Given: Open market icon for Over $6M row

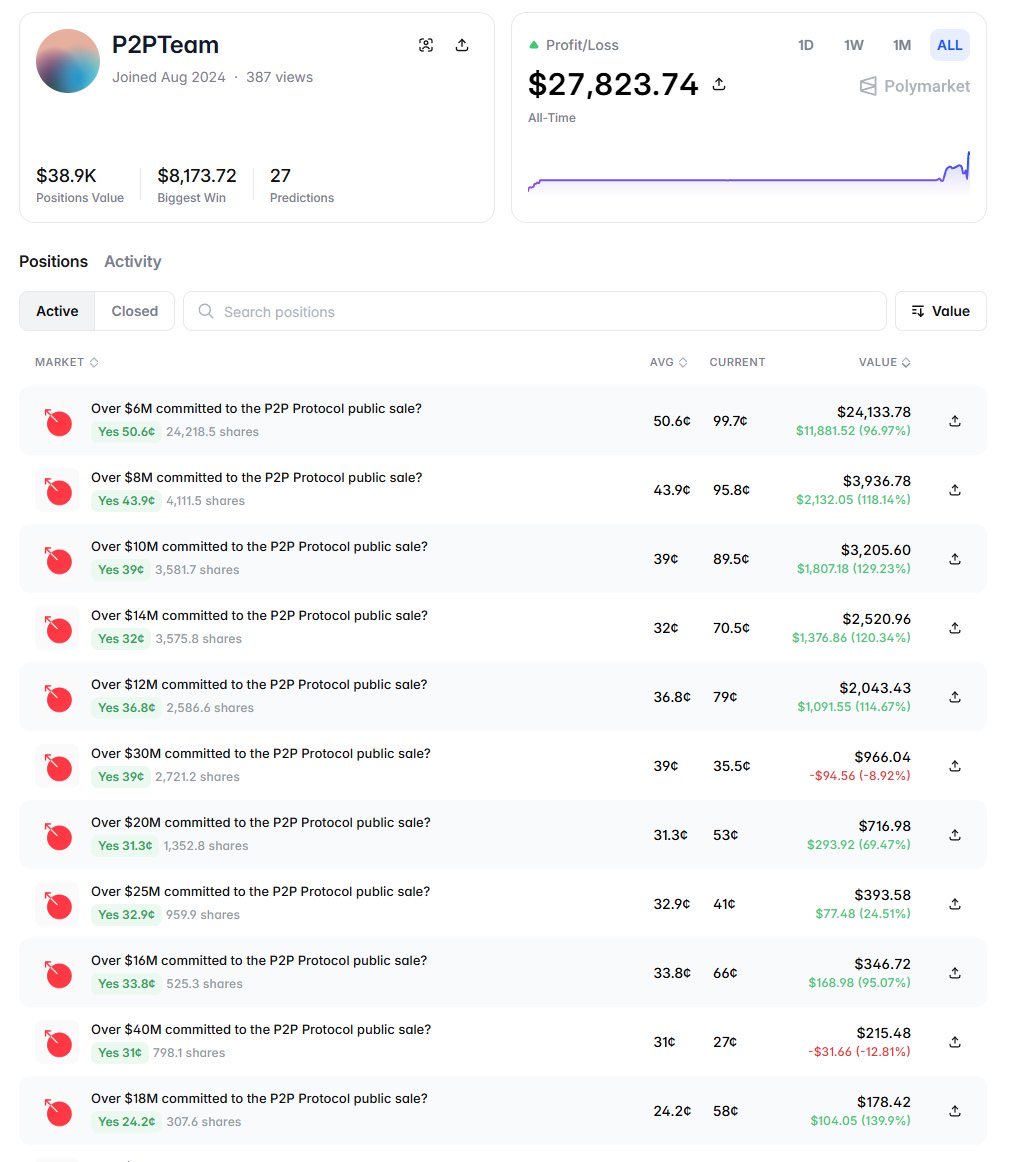Looking at the screenshot, I should [x=57, y=421].
